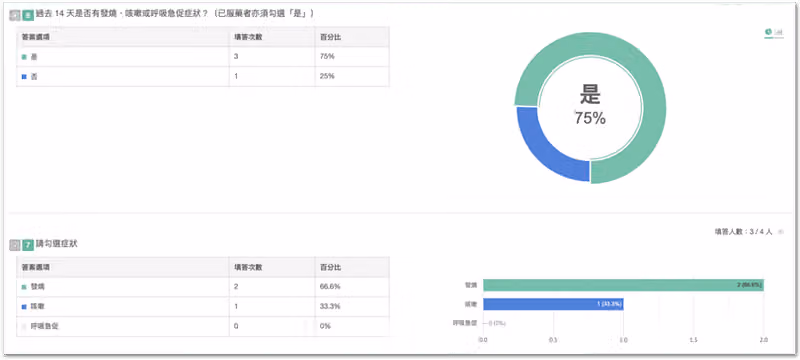Click the 請勾選症狀 question title
This screenshot has width=800, height=360.
57,245
